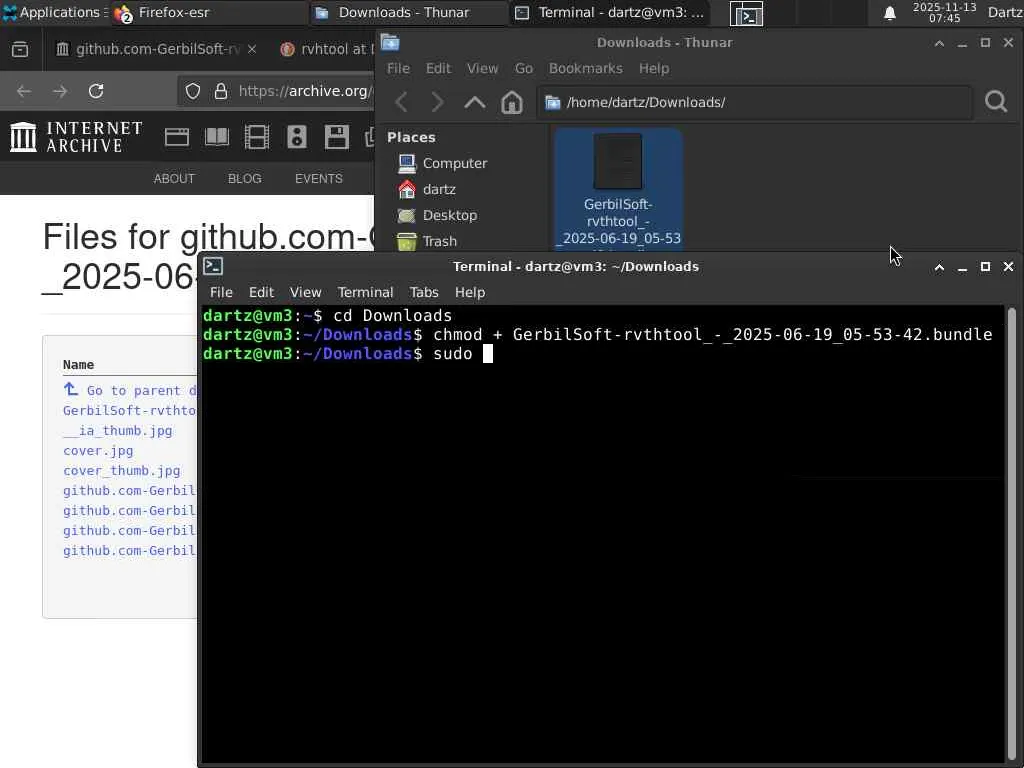The height and width of the screenshot is (768, 1024).
Task: Click Thunar window folder icon in its titlebar
Action: point(390,42)
